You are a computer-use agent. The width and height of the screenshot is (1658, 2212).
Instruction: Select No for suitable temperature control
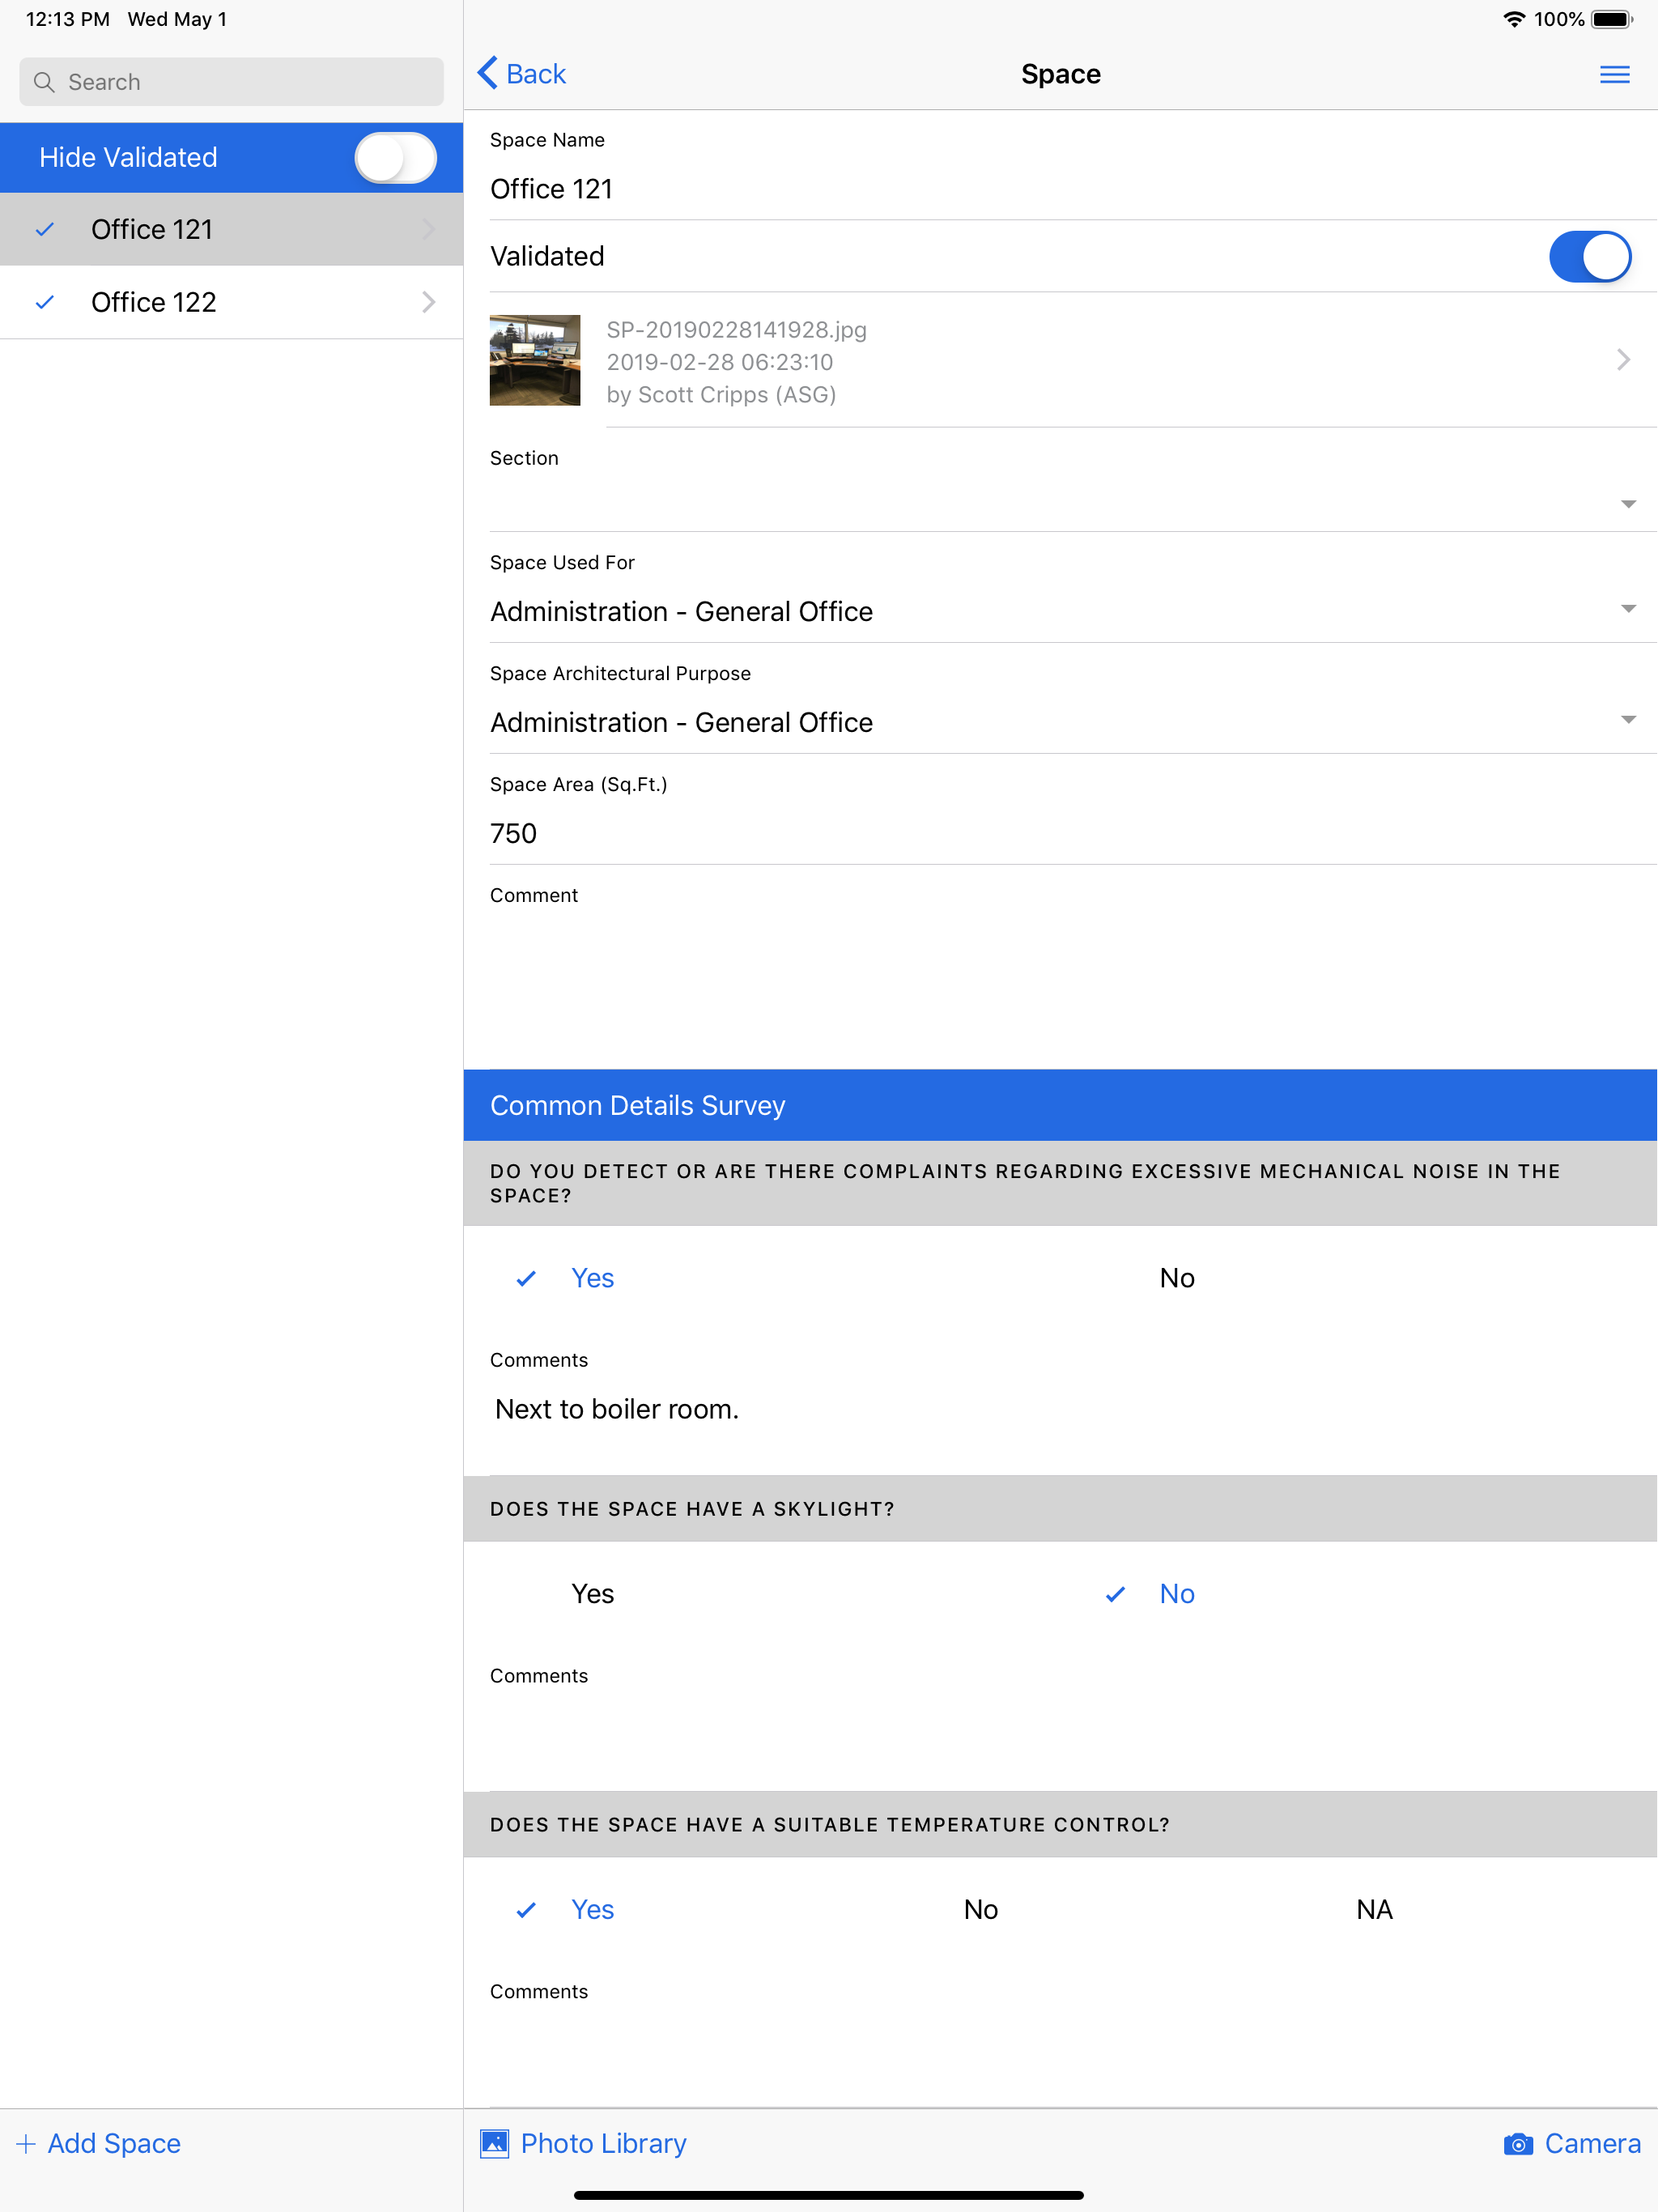click(981, 1910)
